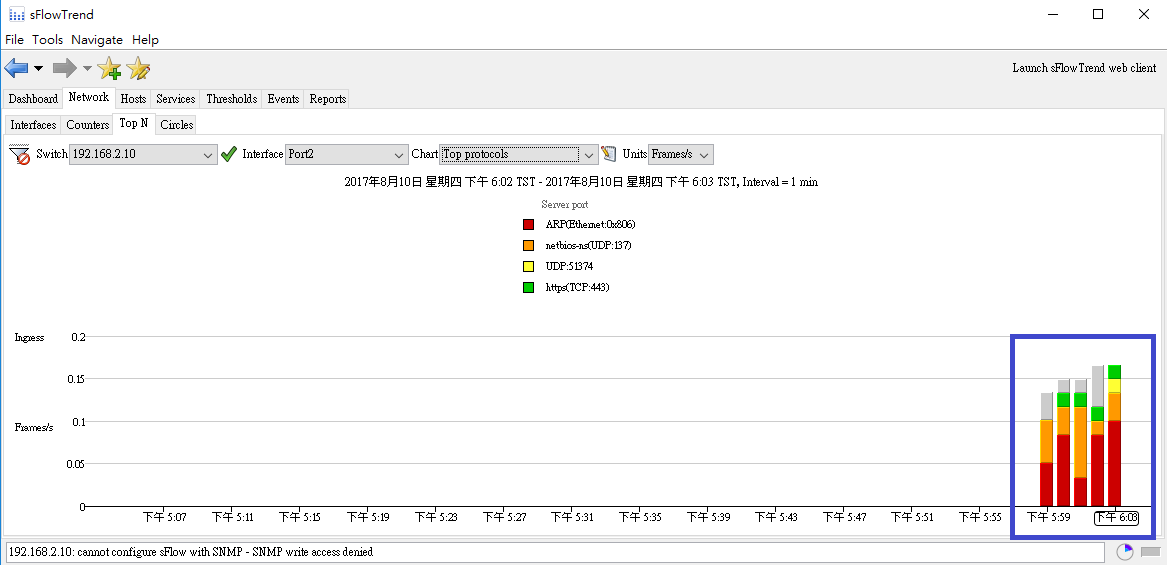This screenshot has width=1167, height=565.
Task: Click the Frames/s y-axis label
Action: [x=34, y=427]
